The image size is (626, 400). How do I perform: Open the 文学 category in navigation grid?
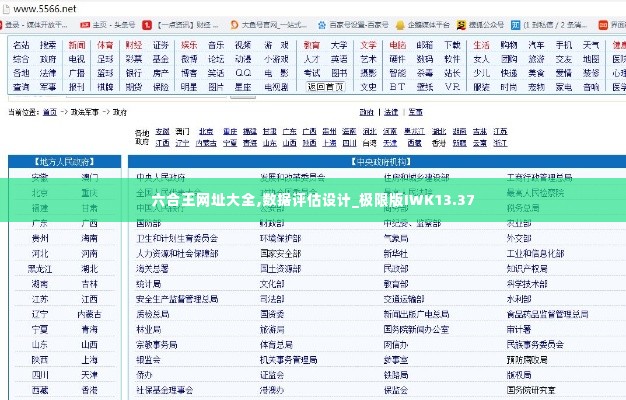point(368,45)
